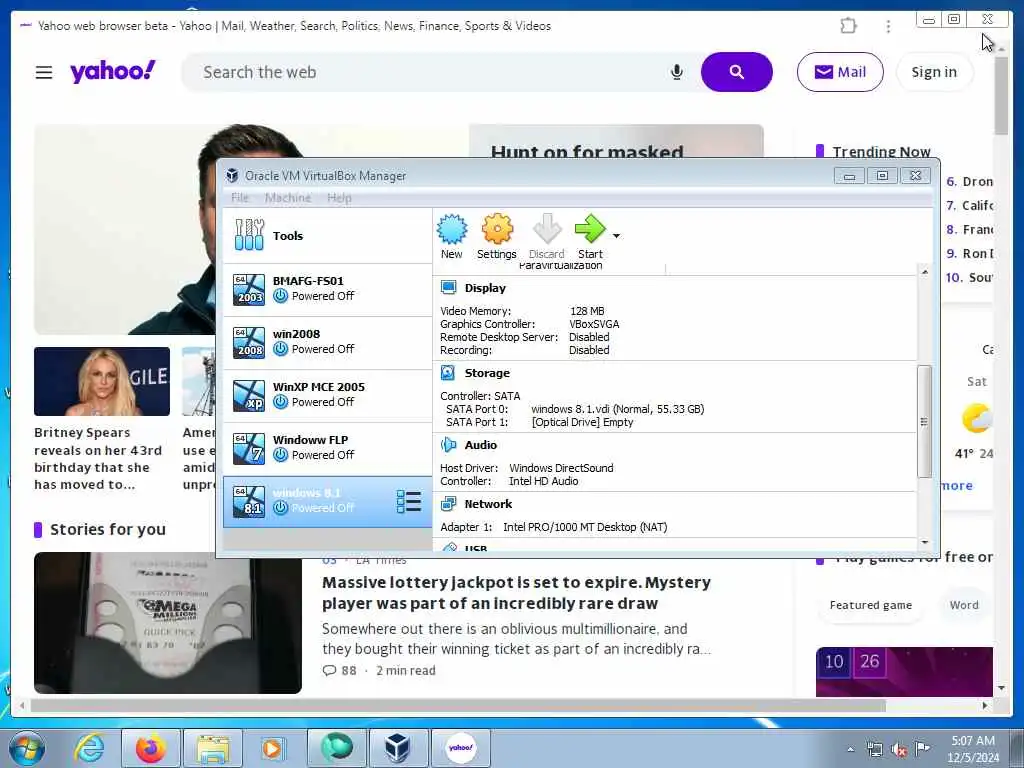Click the VirtualBox details scrollbar thumb
This screenshot has height=768, width=1024.
coord(924,422)
